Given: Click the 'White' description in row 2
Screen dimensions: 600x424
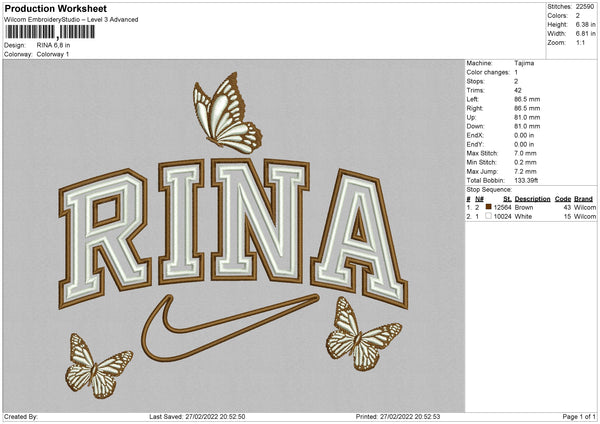Looking at the screenshot, I should (523, 217).
